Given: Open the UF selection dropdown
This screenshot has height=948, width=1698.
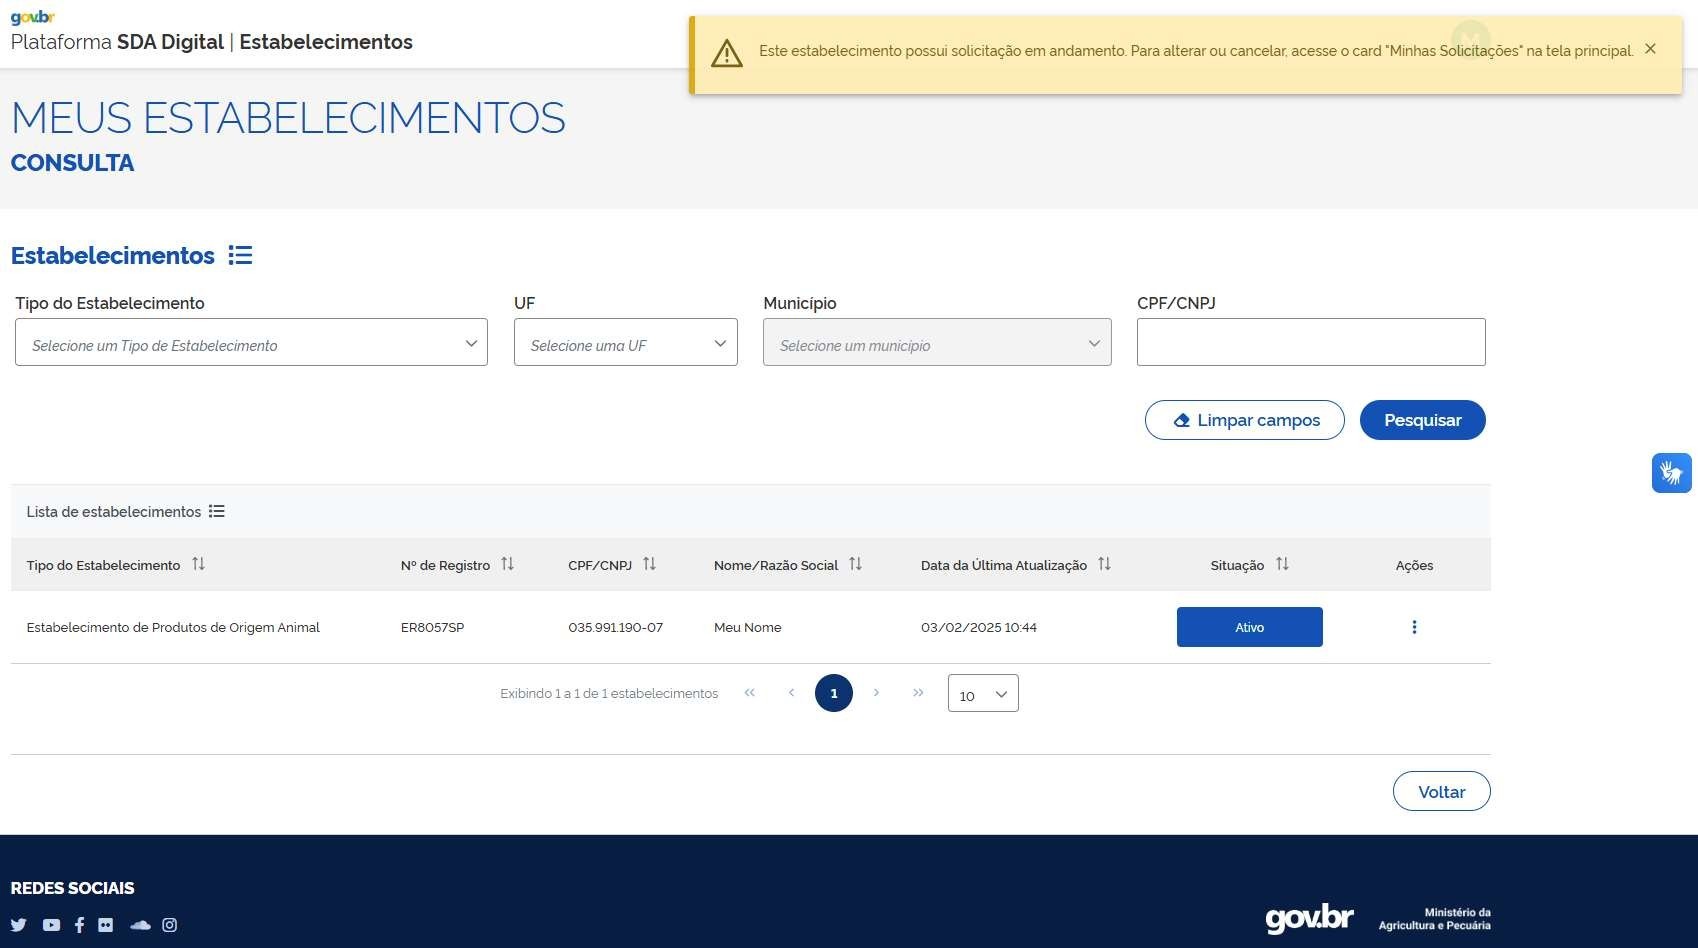Looking at the screenshot, I should 625,343.
